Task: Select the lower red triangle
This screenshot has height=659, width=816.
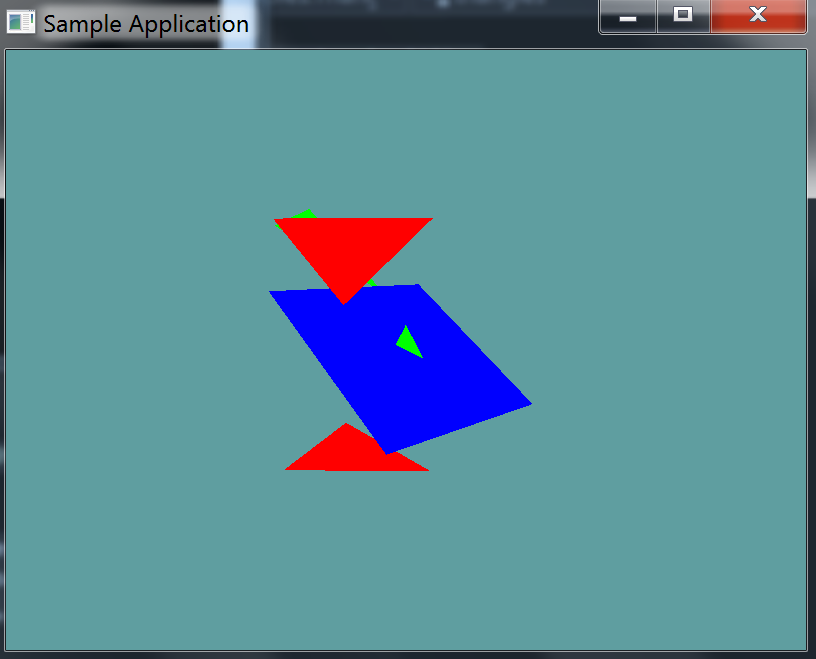Action: 350,455
